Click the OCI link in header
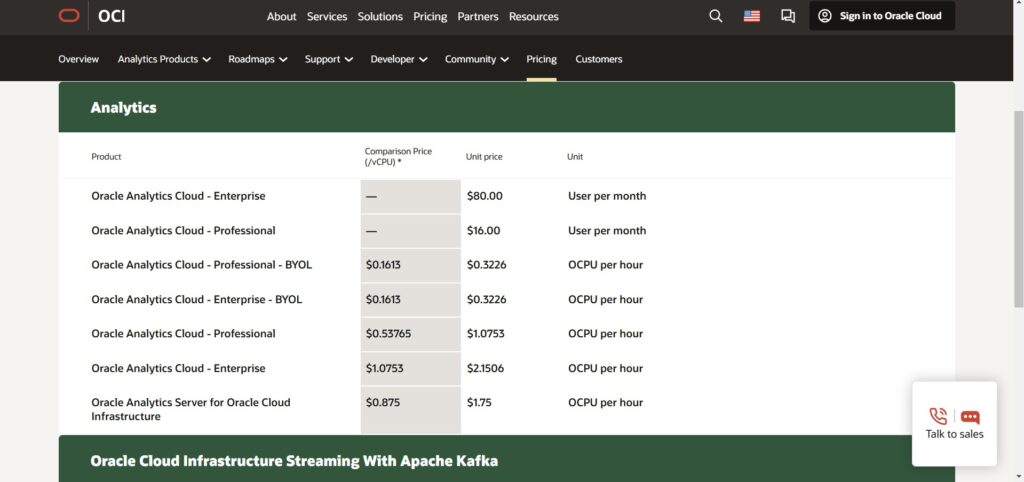Image resolution: width=1024 pixels, height=482 pixels. [x=112, y=16]
